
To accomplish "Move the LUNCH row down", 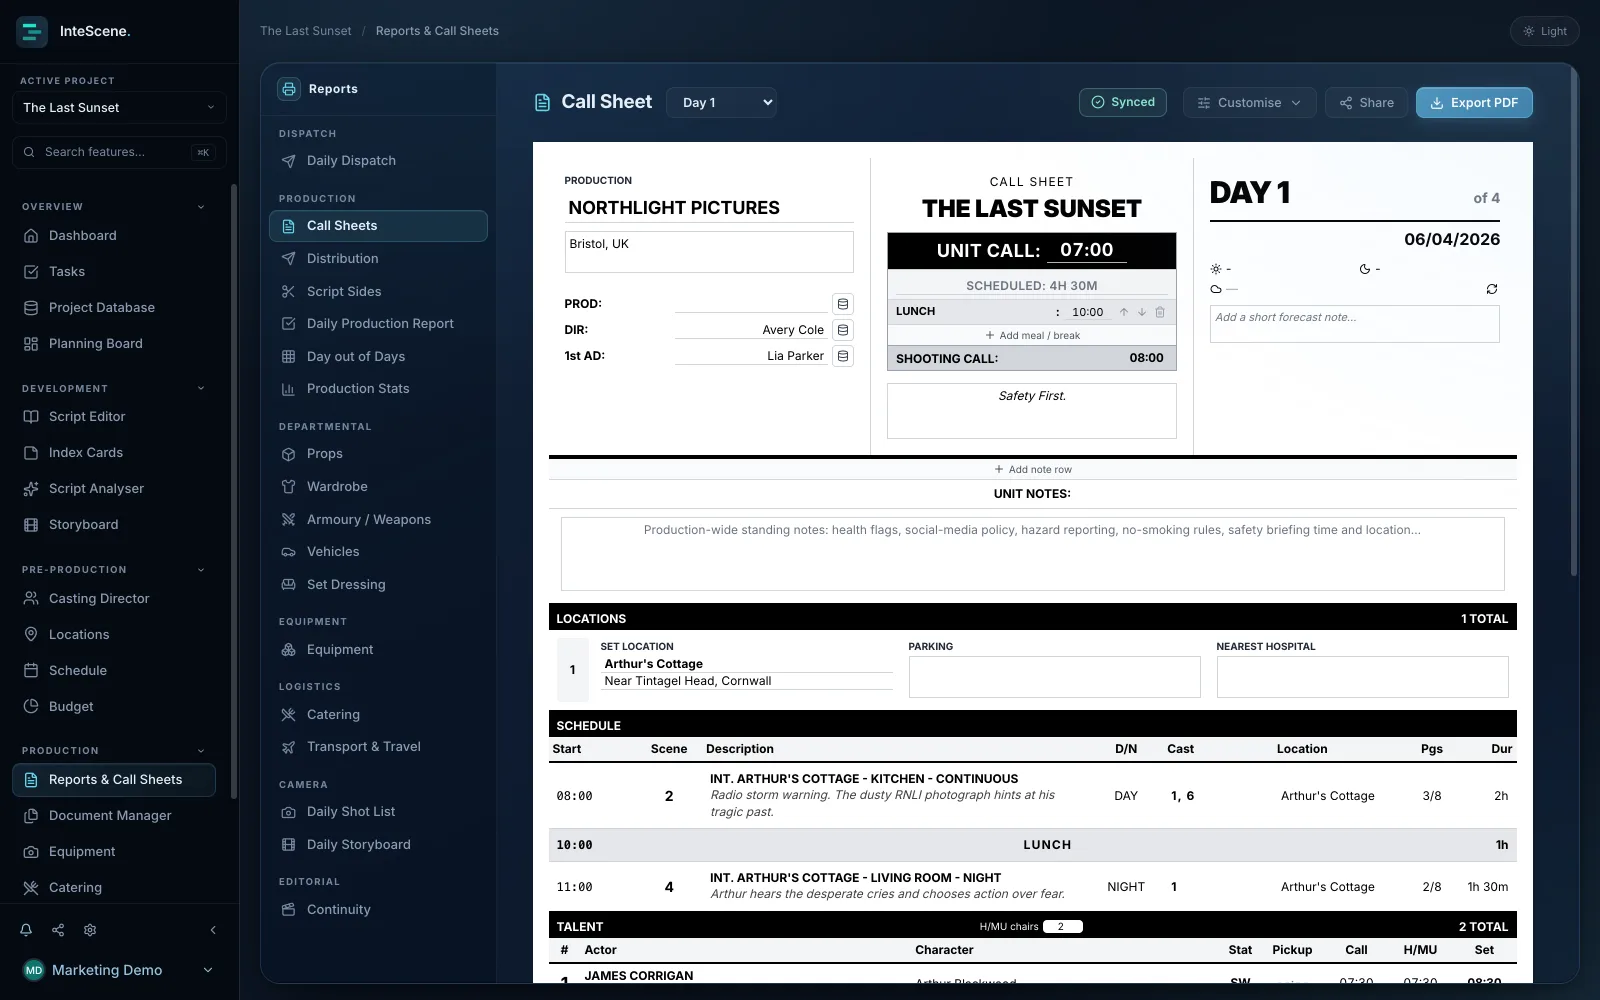I will click(1142, 312).
